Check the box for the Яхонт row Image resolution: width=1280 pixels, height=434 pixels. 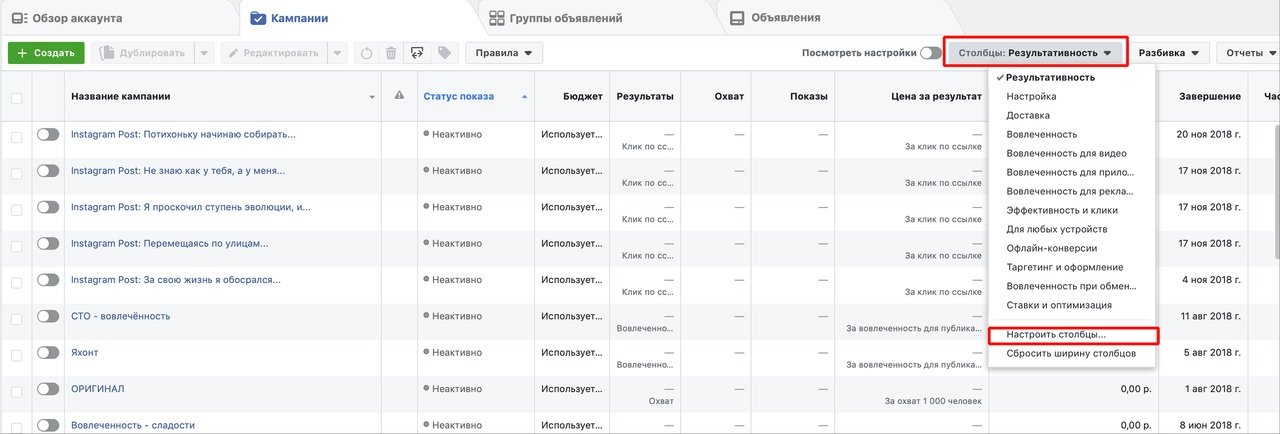[16, 354]
